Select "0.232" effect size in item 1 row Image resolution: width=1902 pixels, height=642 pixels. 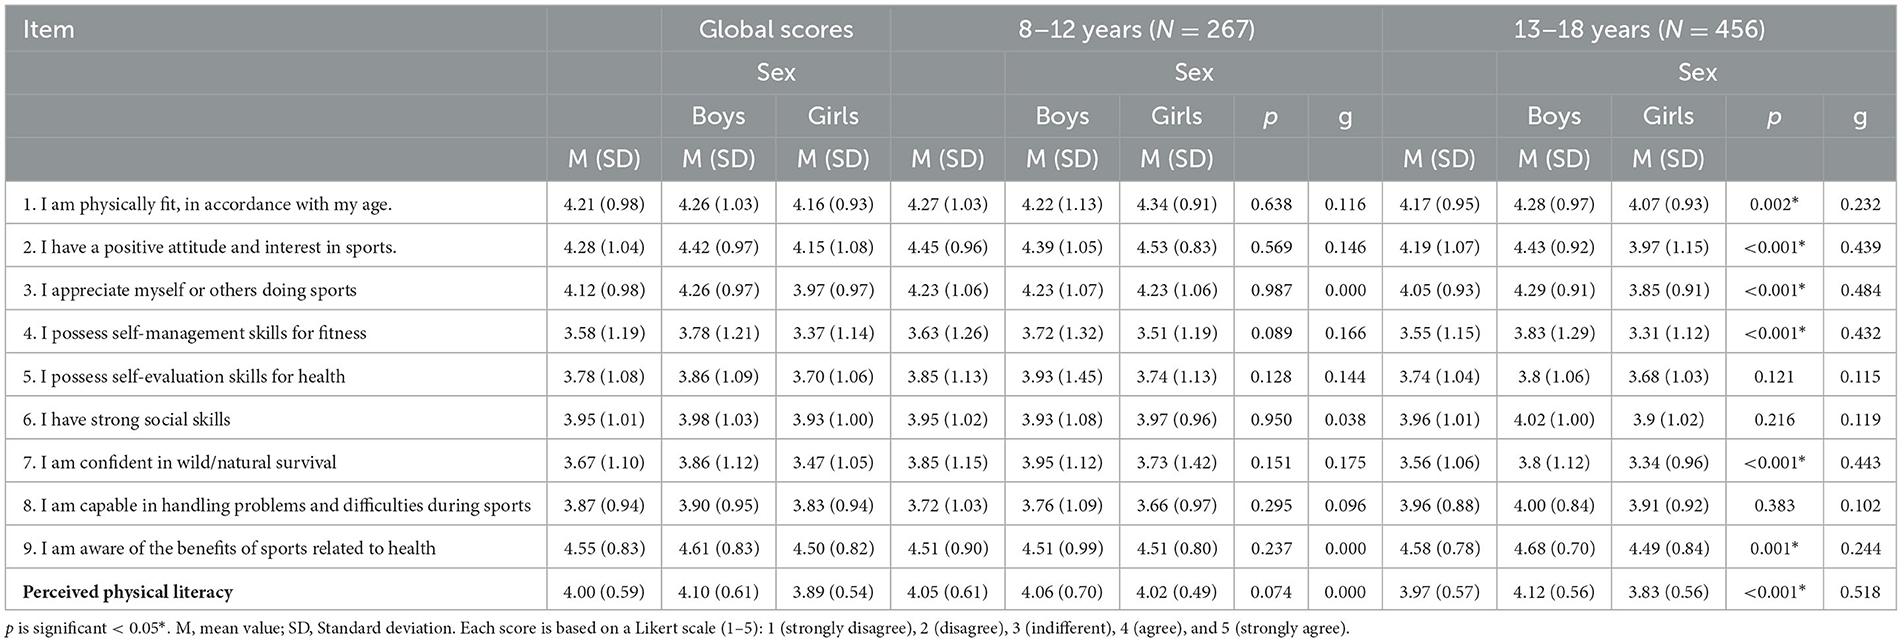tap(1860, 204)
